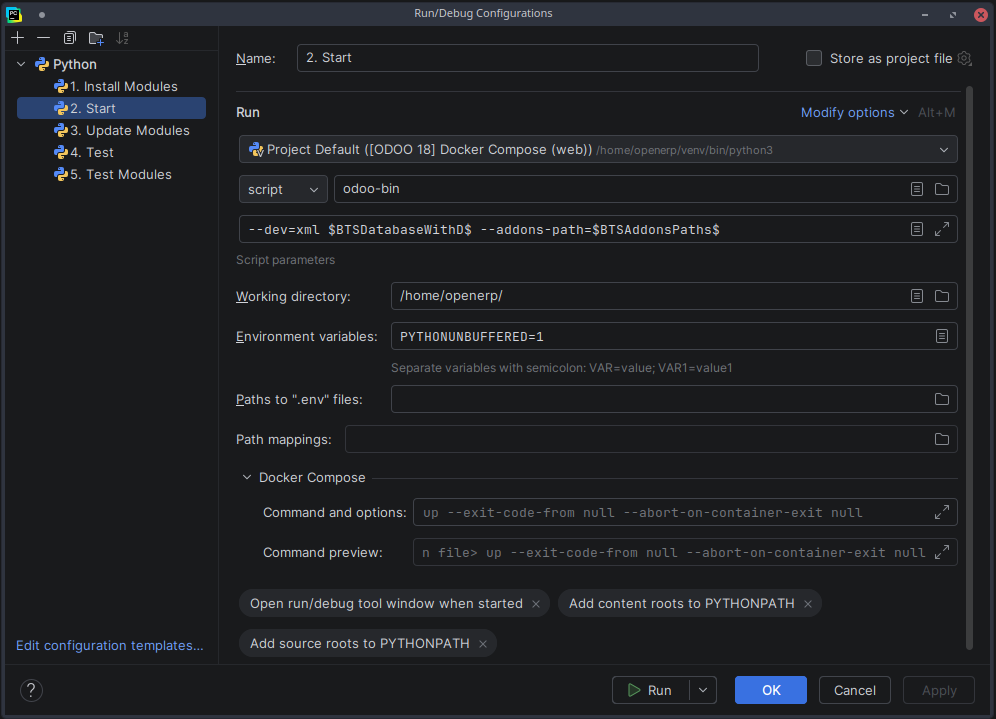
Task: Enable Store as project file checkbox
Action: [x=814, y=58]
